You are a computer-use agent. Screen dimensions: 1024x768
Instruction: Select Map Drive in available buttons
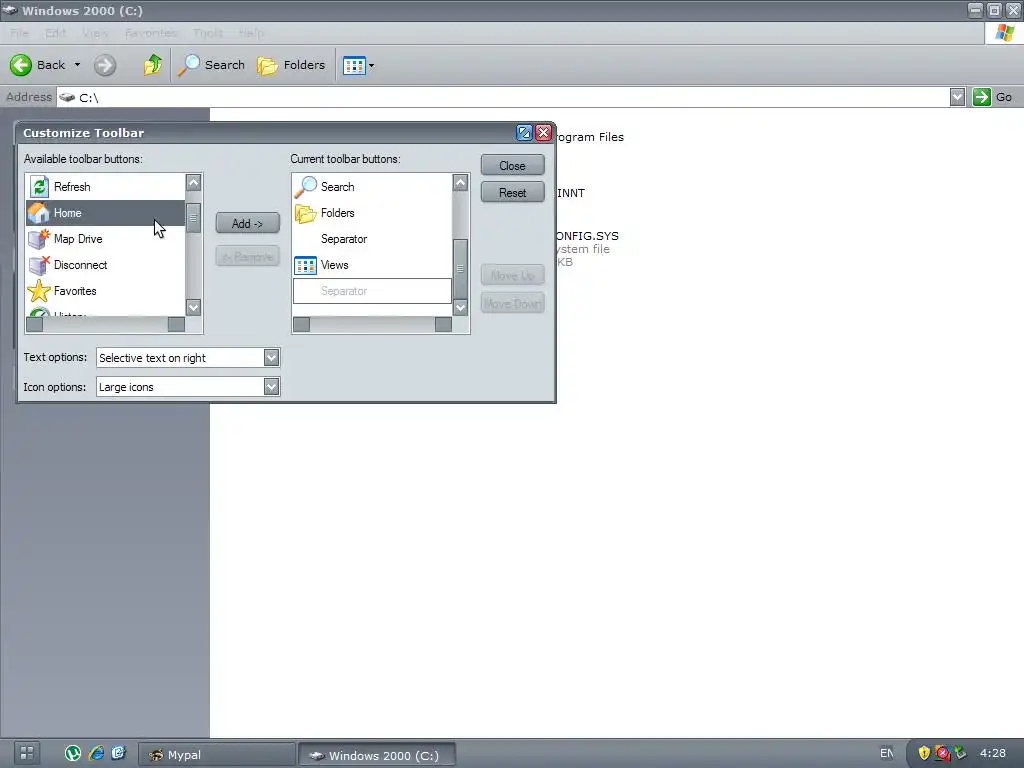click(105, 239)
